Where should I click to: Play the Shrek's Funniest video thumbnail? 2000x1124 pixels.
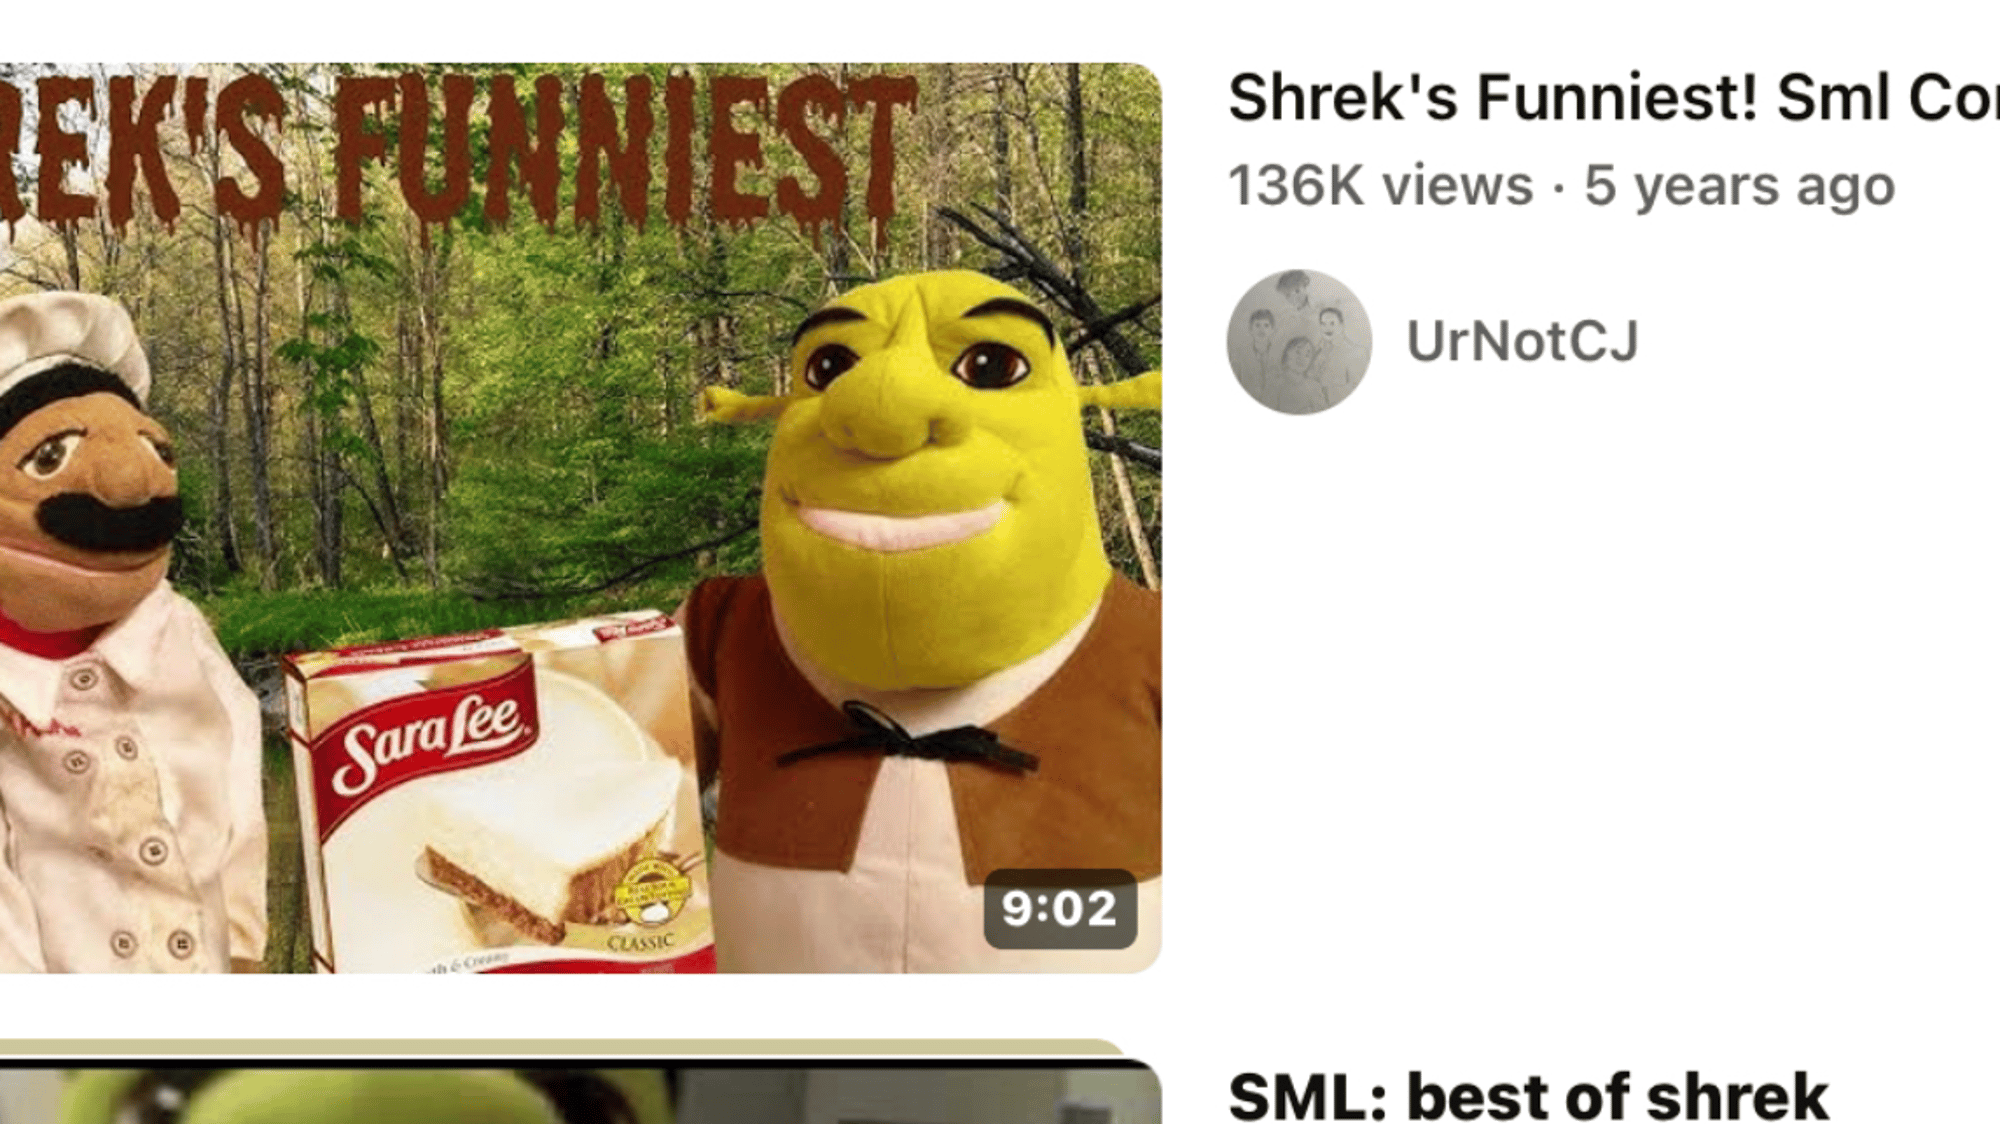coord(580,518)
